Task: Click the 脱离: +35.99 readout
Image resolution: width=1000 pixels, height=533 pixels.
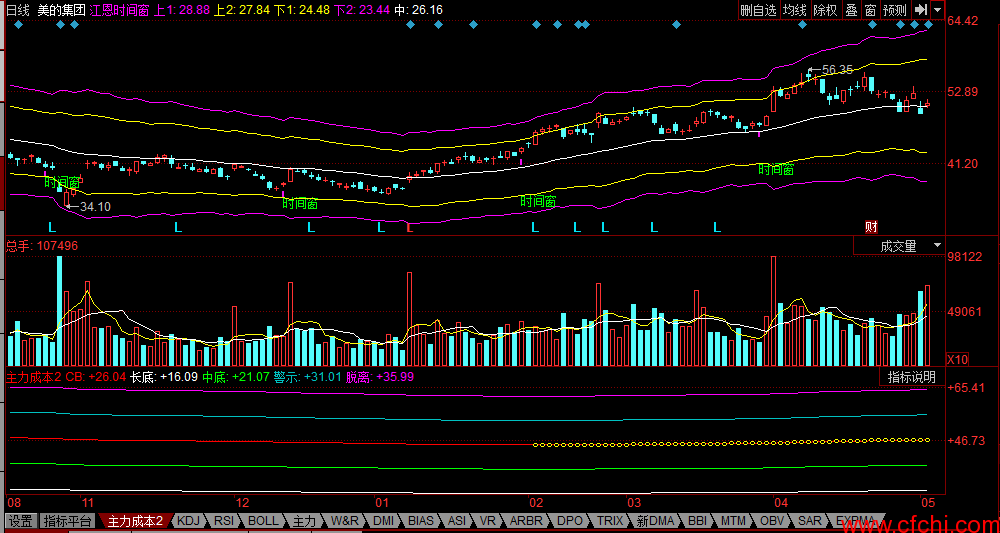Action: click(x=380, y=377)
